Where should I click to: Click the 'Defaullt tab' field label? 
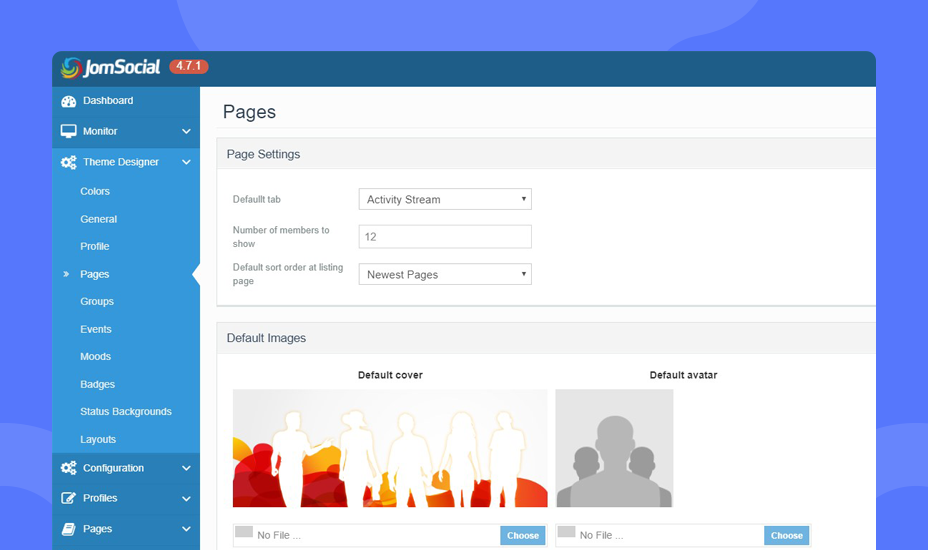(256, 200)
